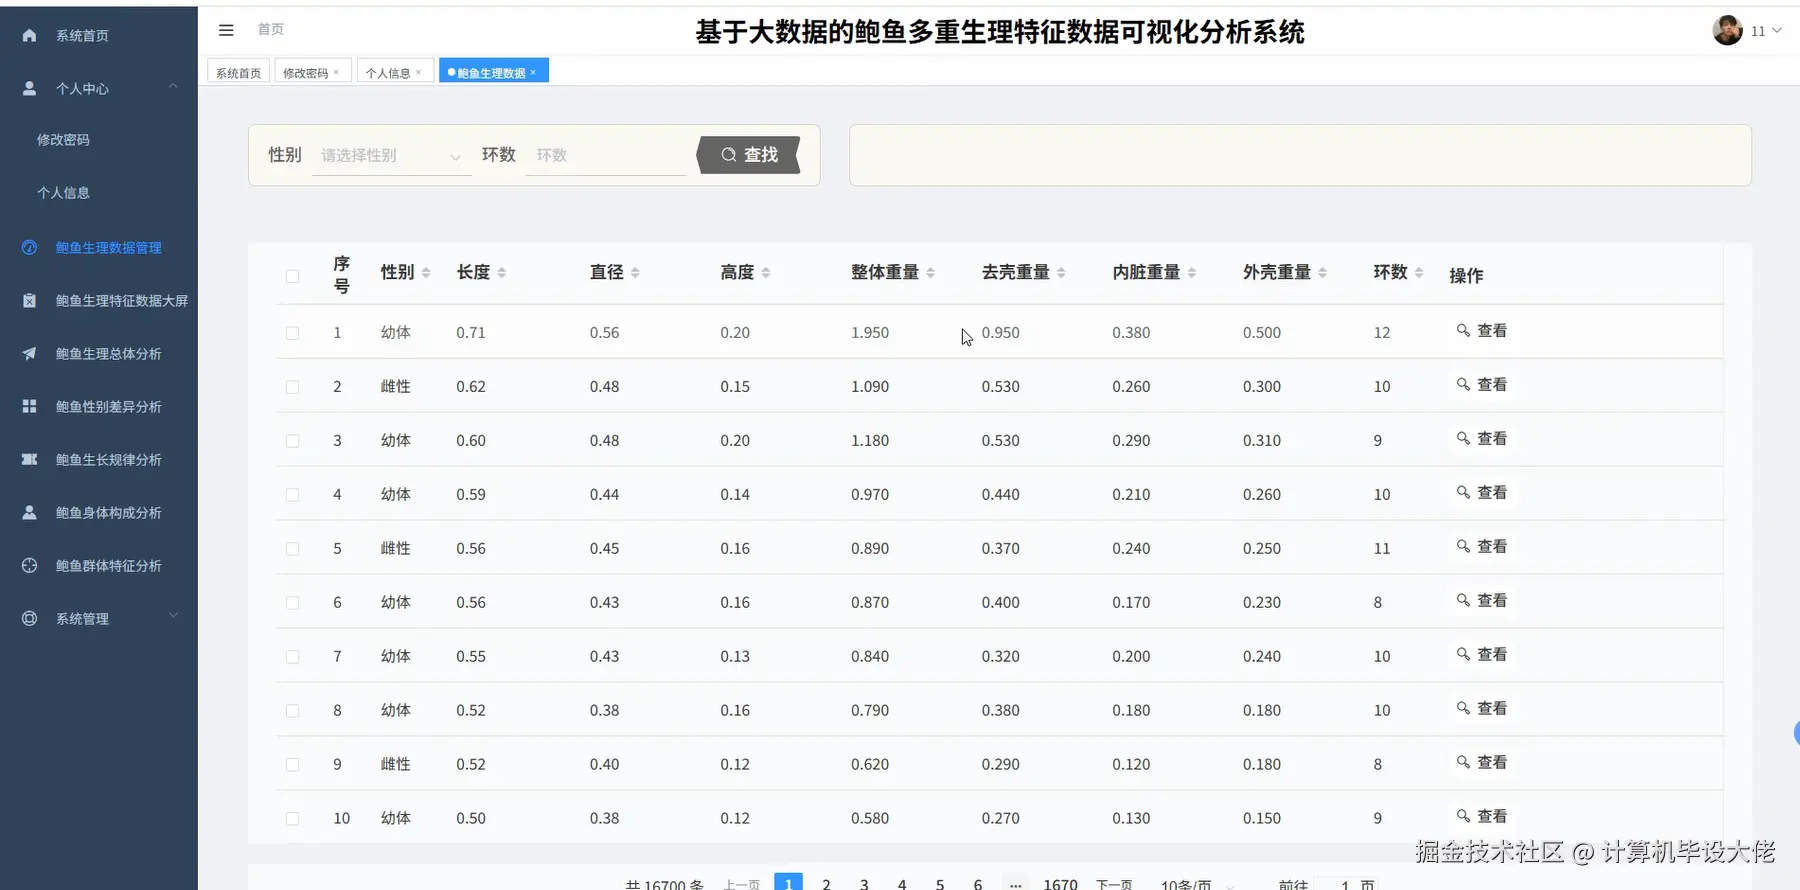Switch to the 系统首页 tab
Image resolution: width=1800 pixels, height=890 pixels.
[238, 72]
